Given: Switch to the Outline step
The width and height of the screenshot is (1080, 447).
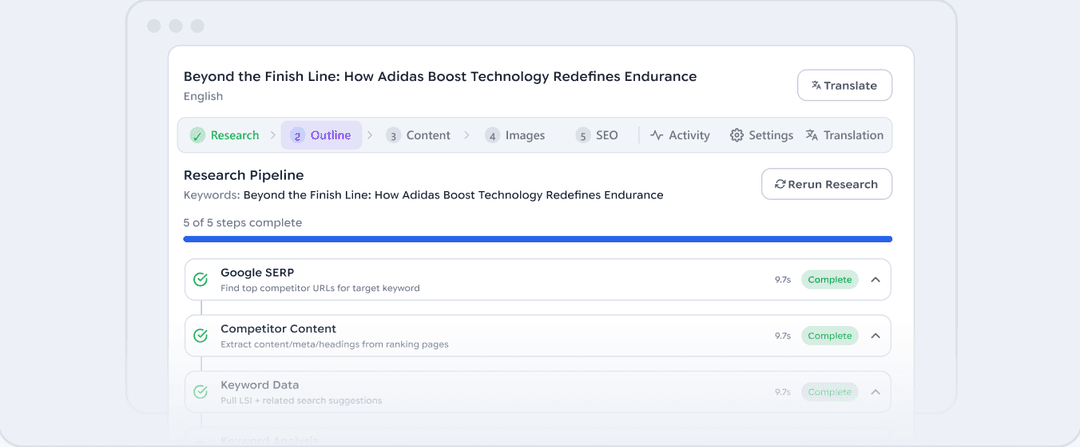Looking at the screenshot, I should (x=321, y=135).
